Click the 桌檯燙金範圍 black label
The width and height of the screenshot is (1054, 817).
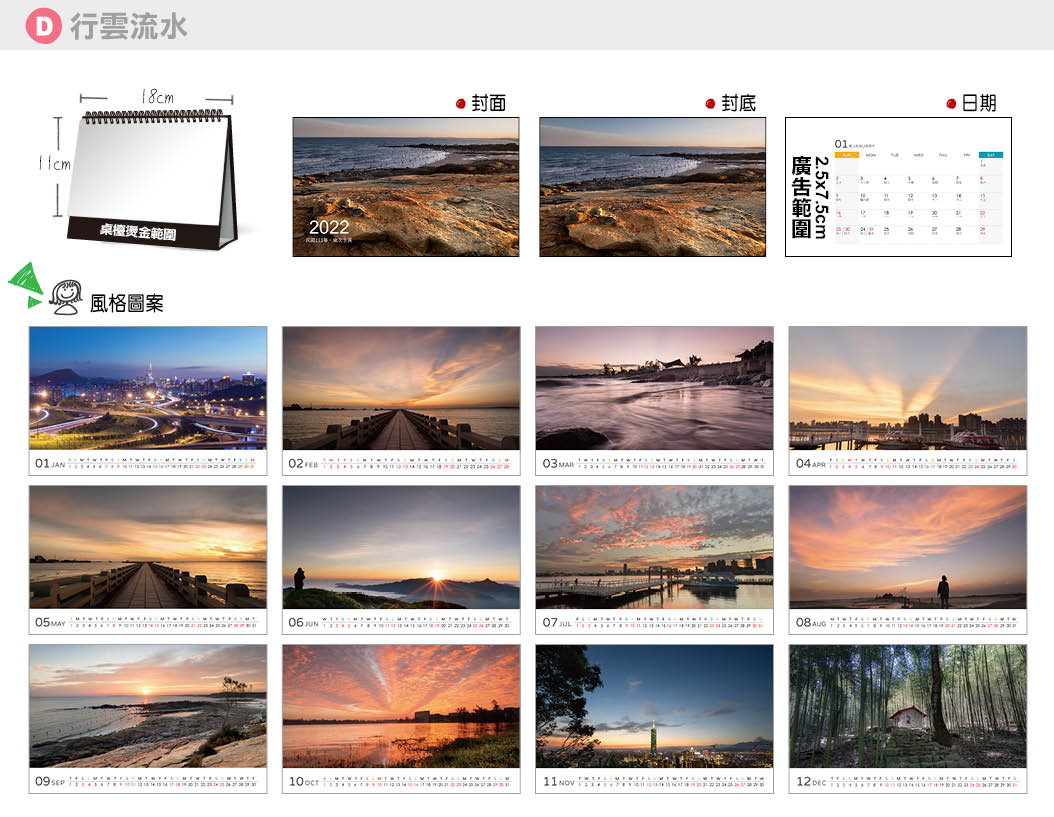coord(138,232)
